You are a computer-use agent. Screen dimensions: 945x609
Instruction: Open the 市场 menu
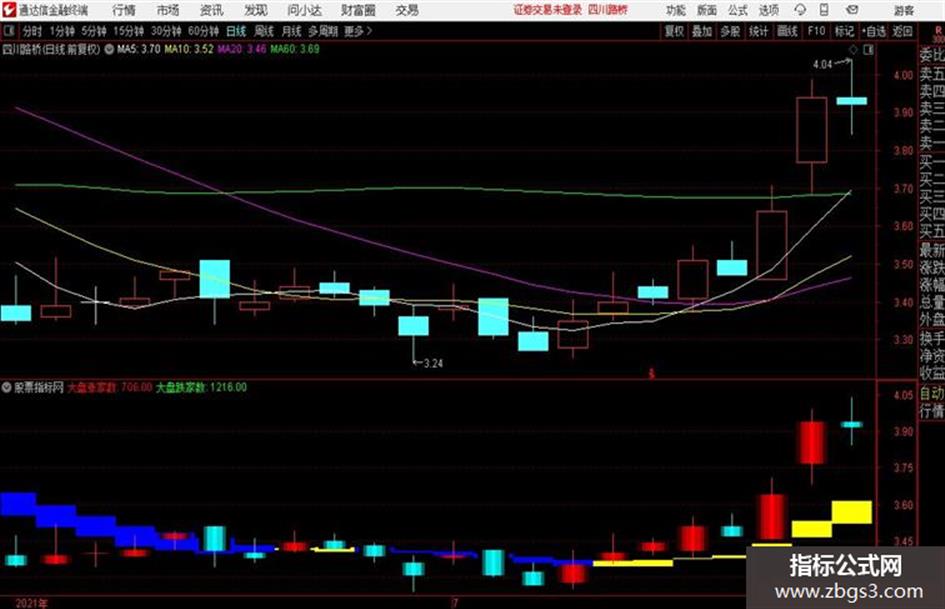coord(168,10)
